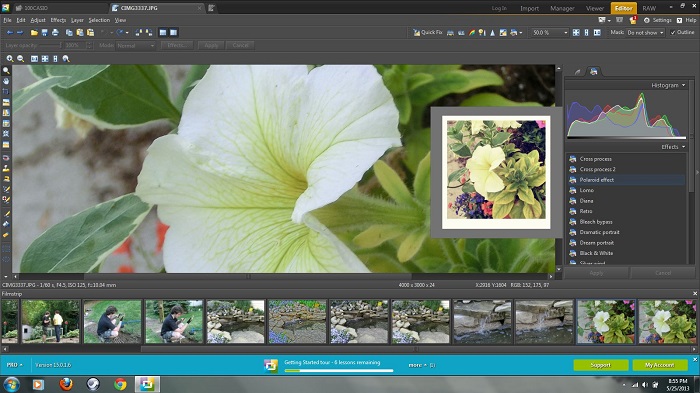Switch to the RAW tab
This screenshot has height=393, width=700.
[649, 8]
